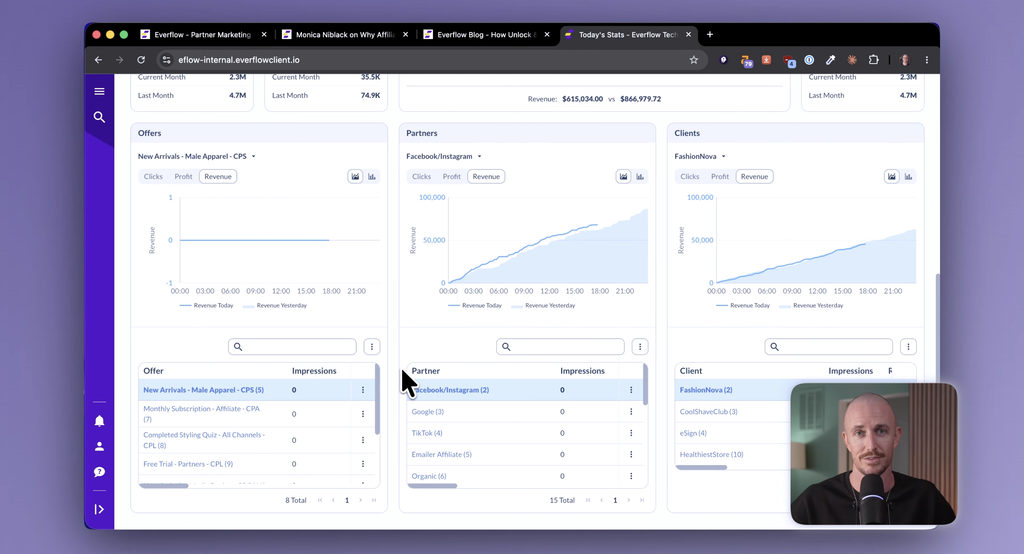1024x554 pixels.
Task: Select Profit metric in the Partners chart
Action: click(452, 176)
